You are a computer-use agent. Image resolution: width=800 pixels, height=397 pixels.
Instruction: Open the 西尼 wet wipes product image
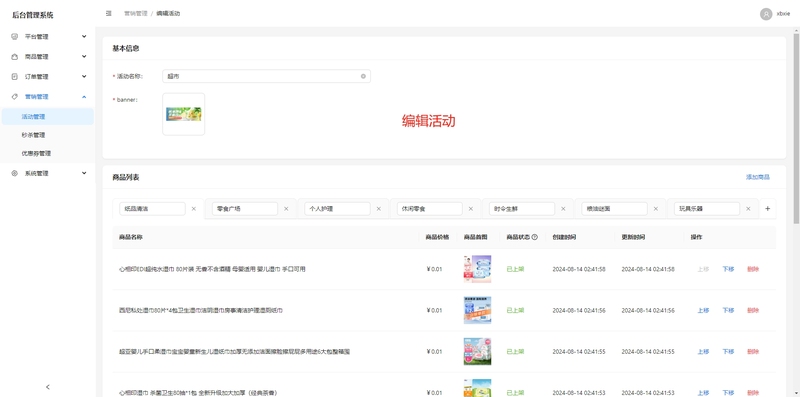tap(478, 310)
